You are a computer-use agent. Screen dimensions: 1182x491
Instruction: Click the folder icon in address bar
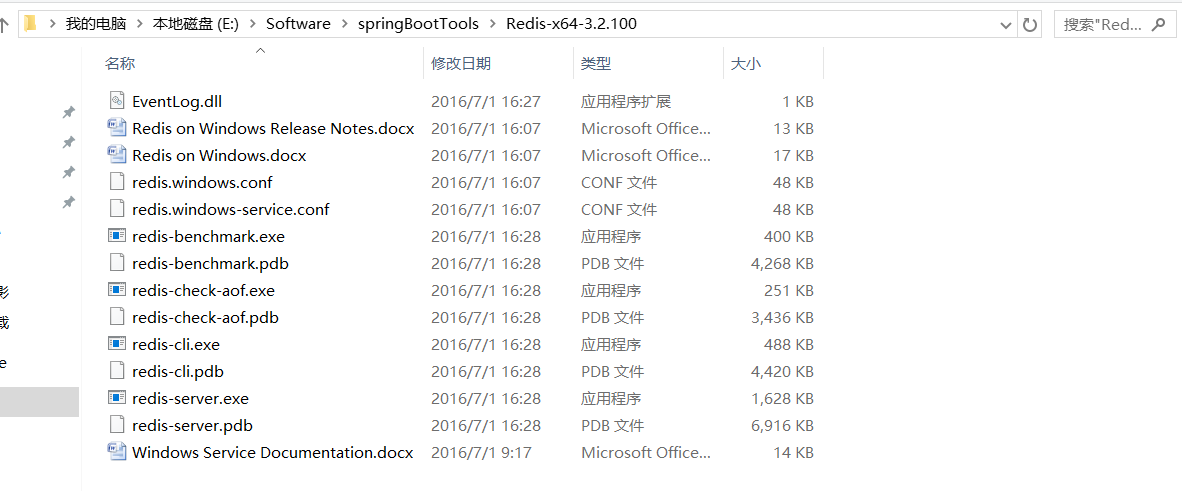coord(30,23)
